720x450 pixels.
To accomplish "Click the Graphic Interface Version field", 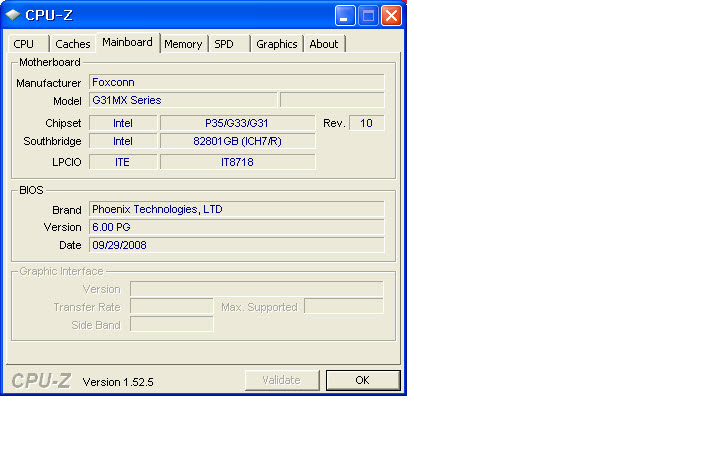I will tap(256, 289).
